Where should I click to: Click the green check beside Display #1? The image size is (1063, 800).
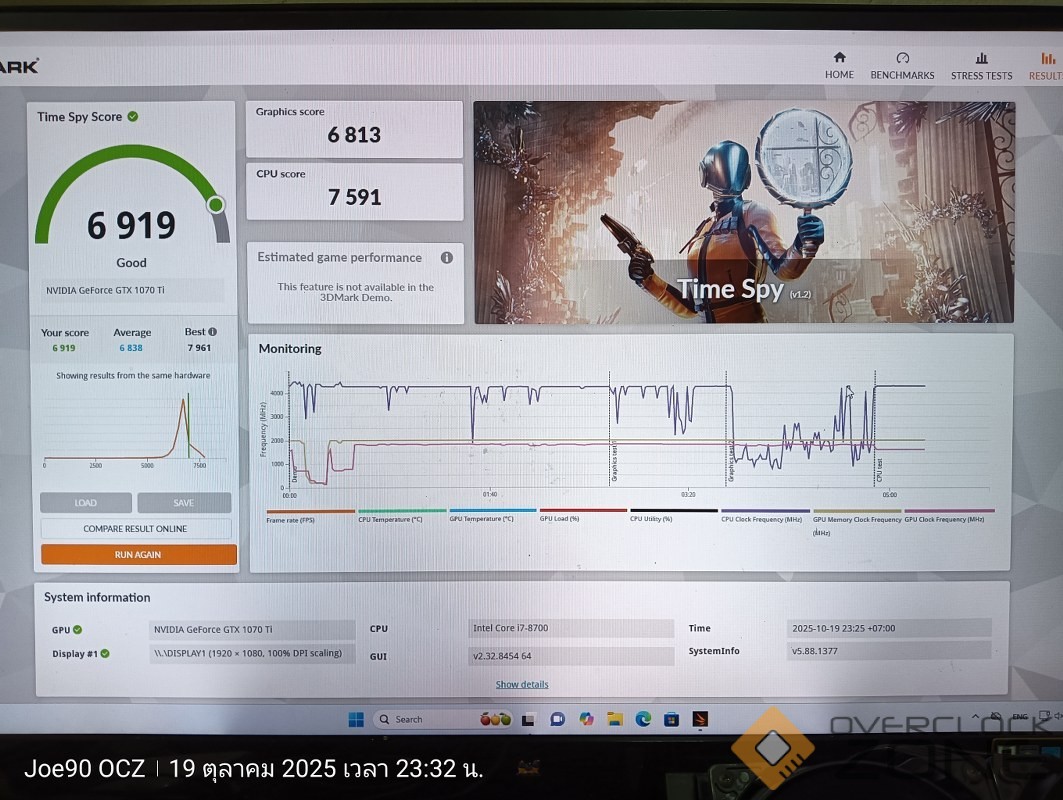click(105, 654)
